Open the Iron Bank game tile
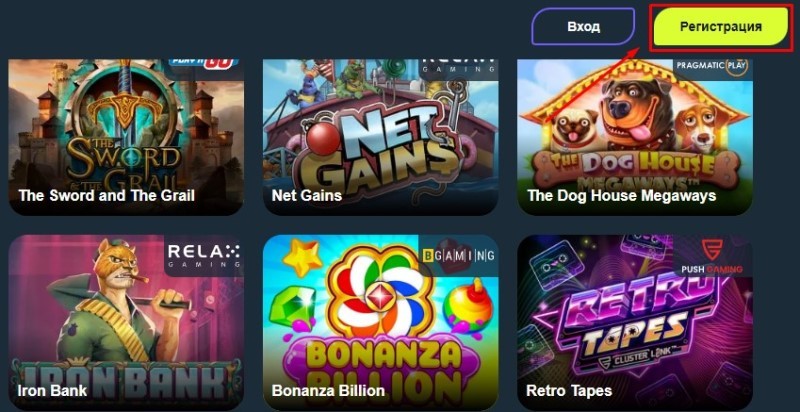Image resolution: width=800 pixels, height=412 pixels. point(126,323)
